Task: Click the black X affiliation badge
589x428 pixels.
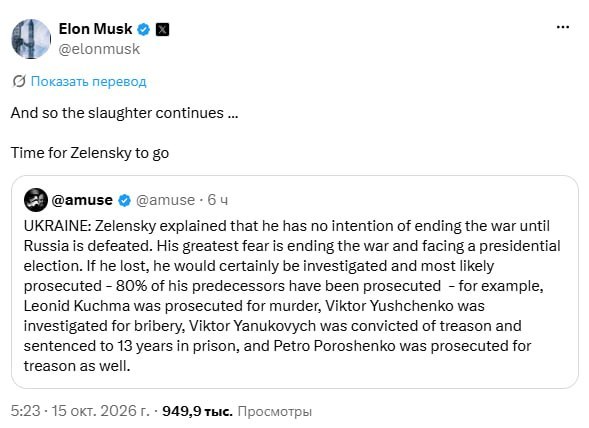Action: tap(162, 29)
